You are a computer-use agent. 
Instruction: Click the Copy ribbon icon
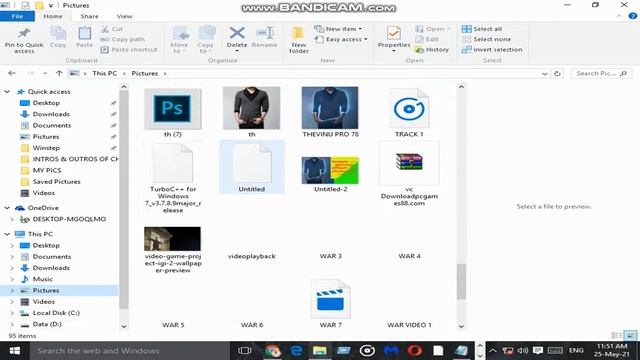[x=58, y=33]
